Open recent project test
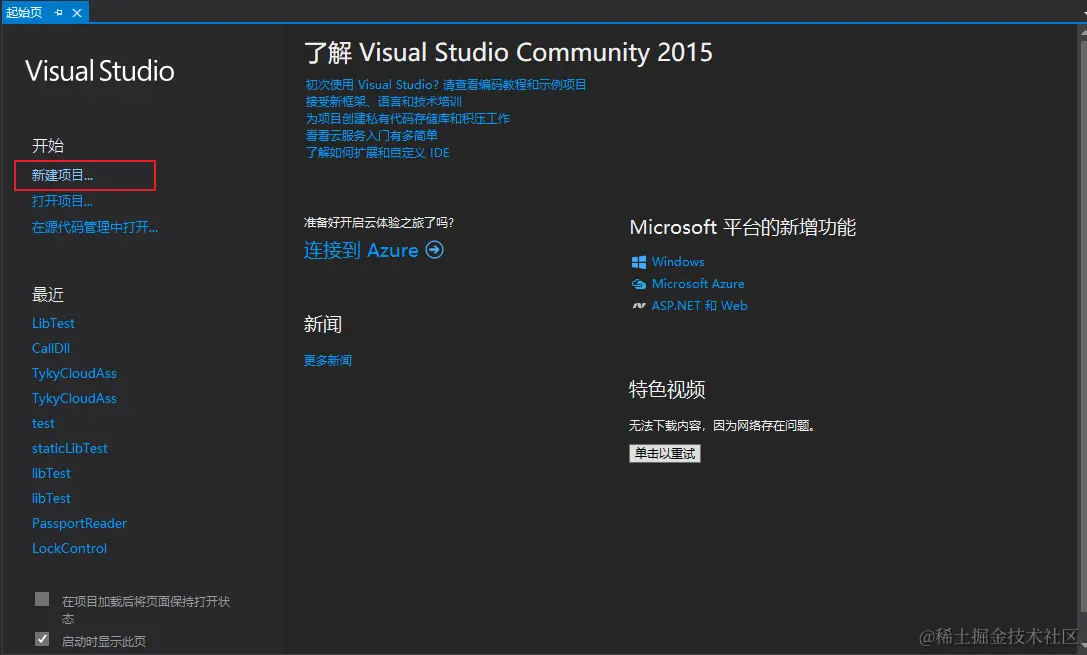Viewport: 1087px width, 655px height. 43,423
